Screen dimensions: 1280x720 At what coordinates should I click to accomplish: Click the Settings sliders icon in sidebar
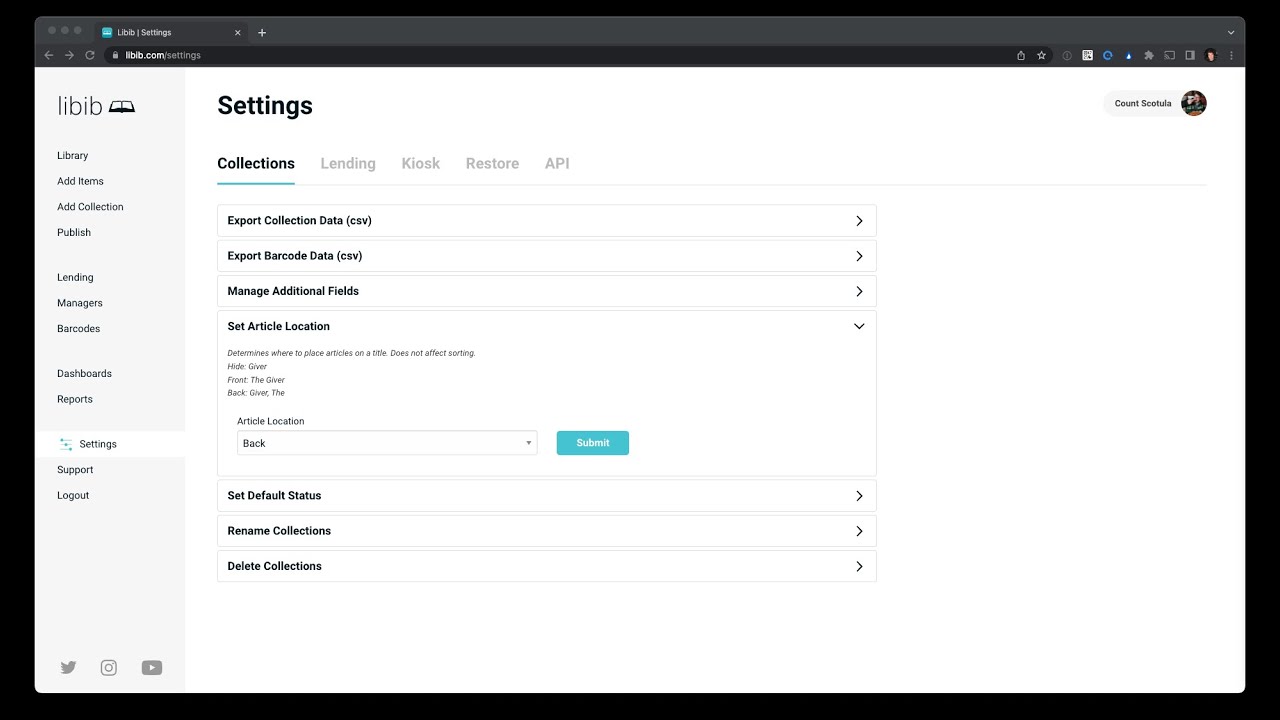click(x=66, y=444)
